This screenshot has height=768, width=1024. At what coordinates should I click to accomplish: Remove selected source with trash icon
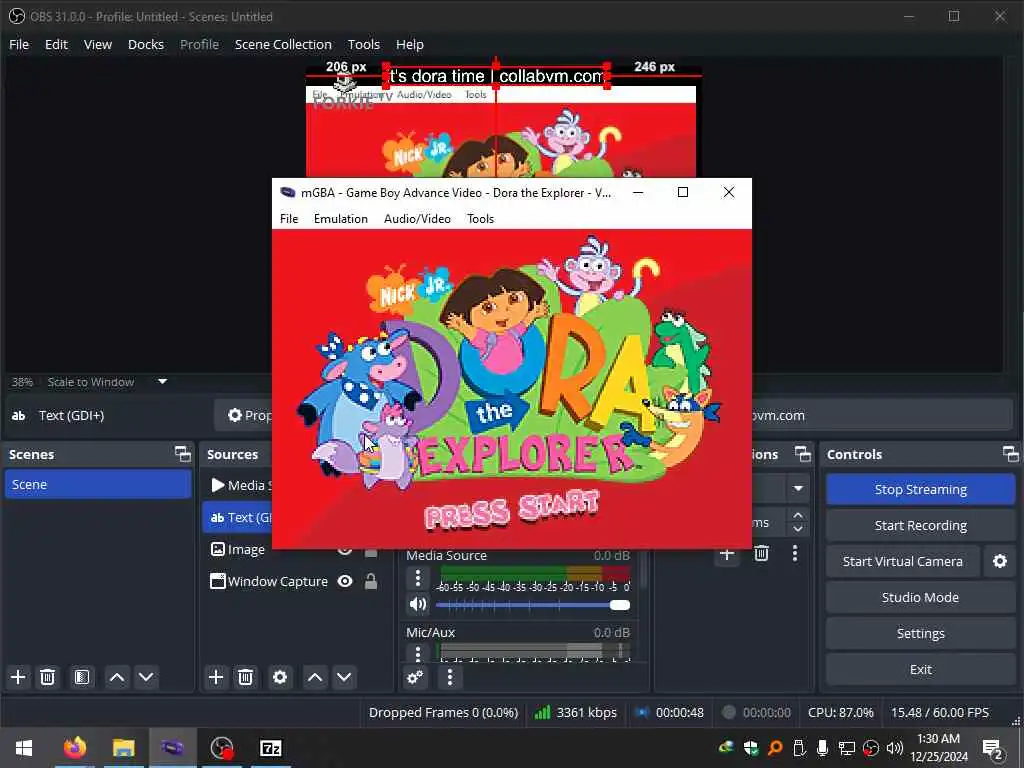point(245,677)
